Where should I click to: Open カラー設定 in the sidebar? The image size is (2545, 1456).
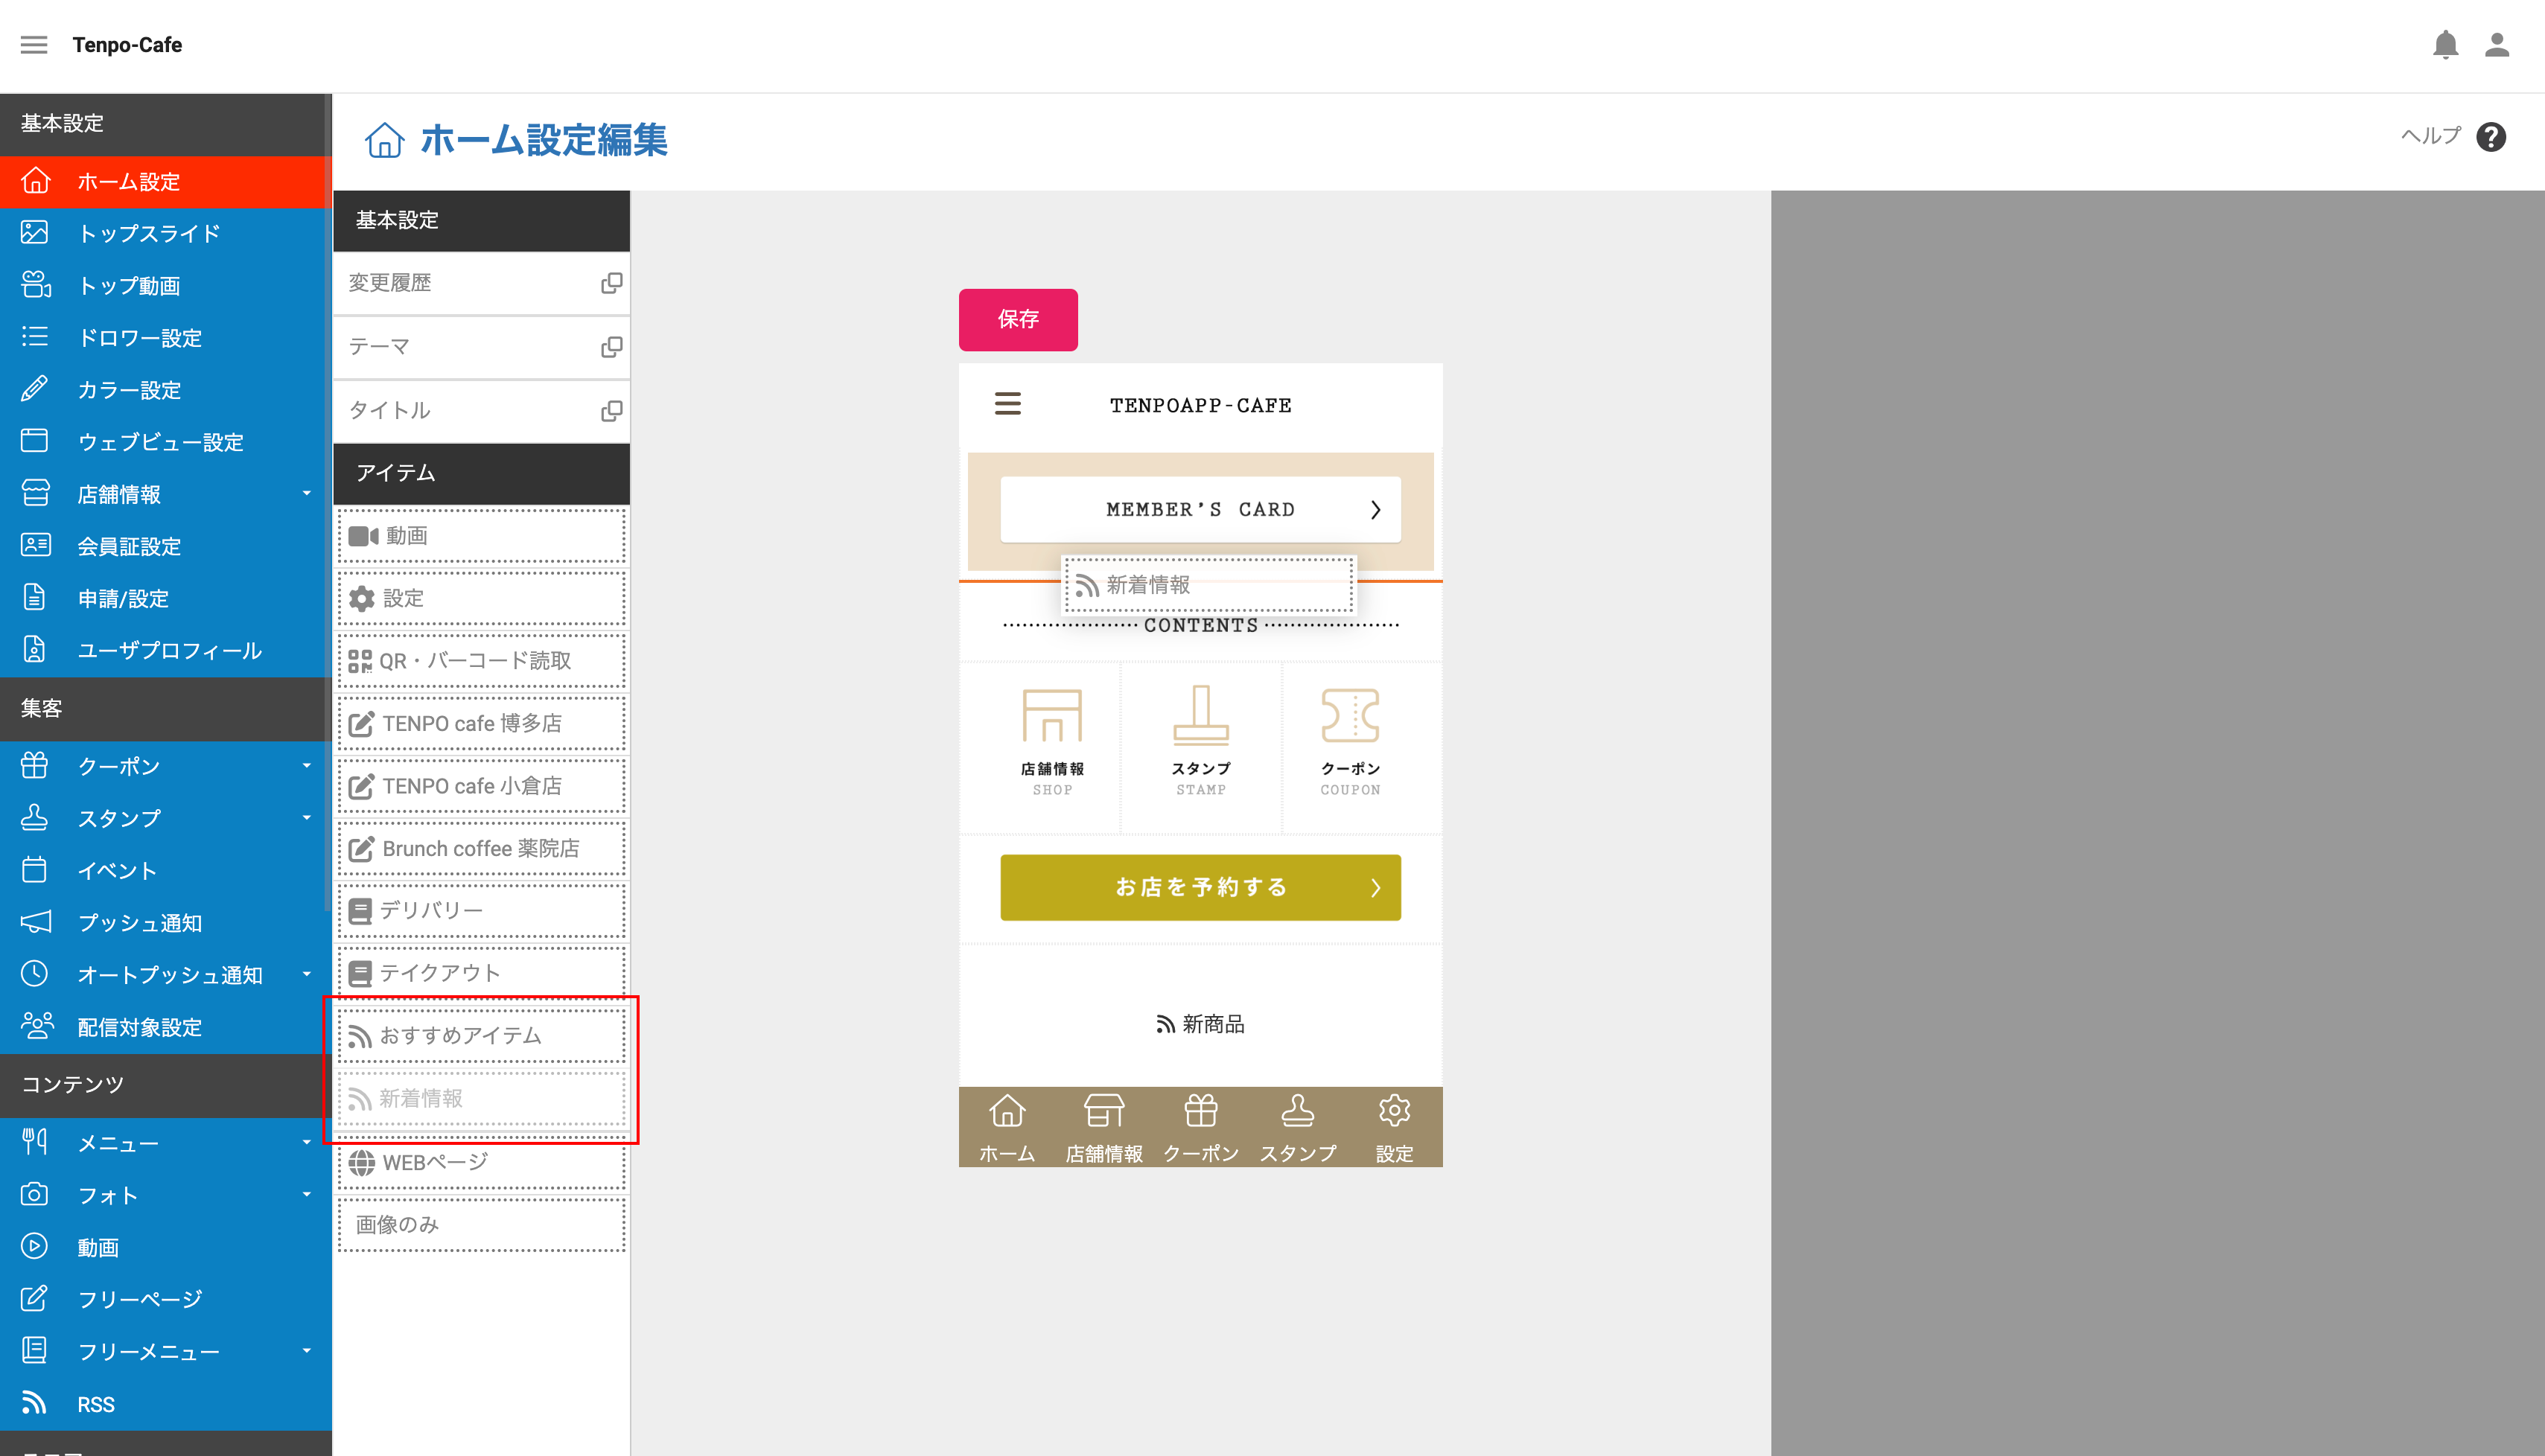[165, 389]
